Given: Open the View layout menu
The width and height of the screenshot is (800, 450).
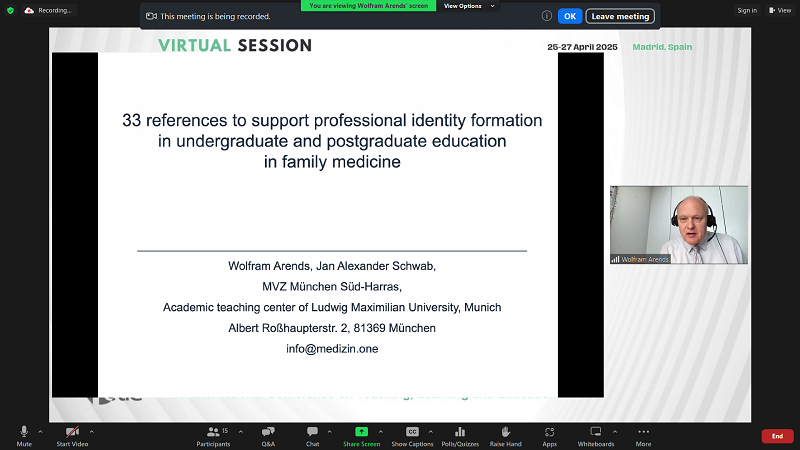Looking at the screenshot, I should tap(778, 10).
